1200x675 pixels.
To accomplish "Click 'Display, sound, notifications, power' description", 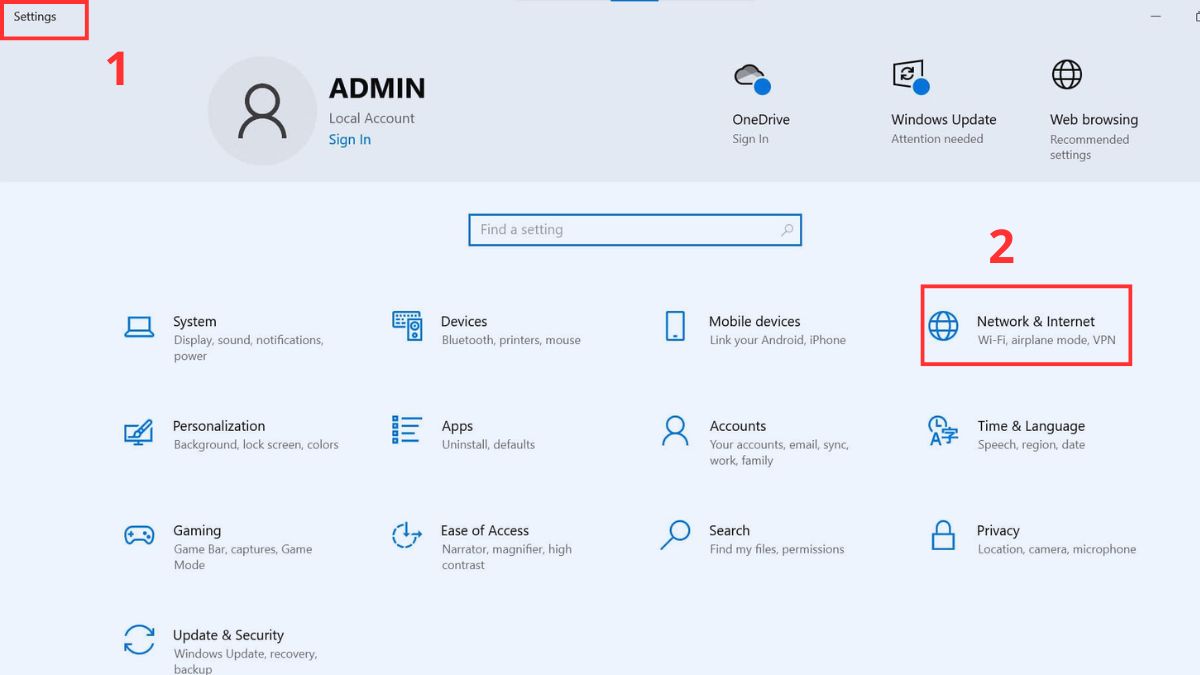I will [x=248, y=348].
